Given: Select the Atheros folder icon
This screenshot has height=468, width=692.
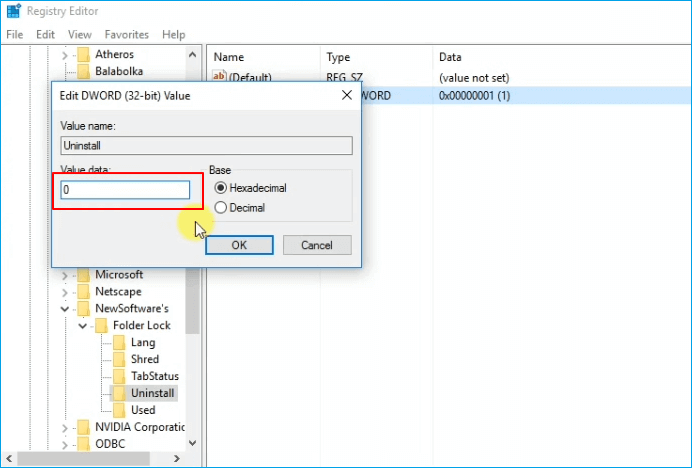Looking at the screenshot, I should point(83,54).
